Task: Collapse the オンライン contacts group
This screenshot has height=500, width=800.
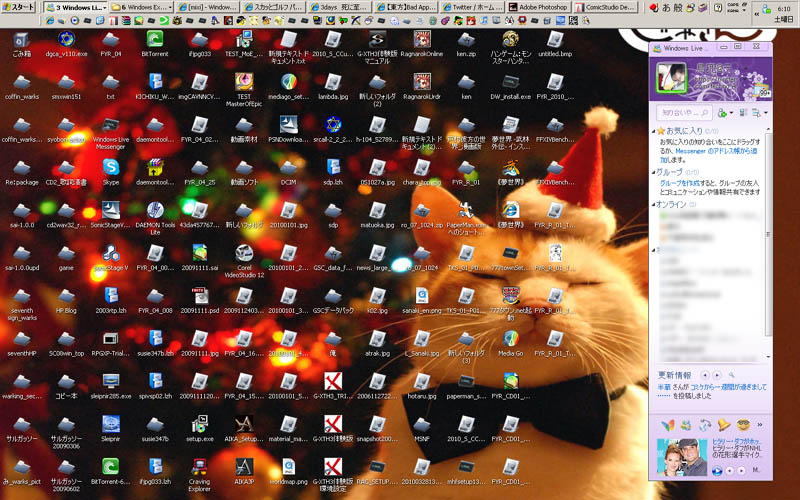Action: 654,205
